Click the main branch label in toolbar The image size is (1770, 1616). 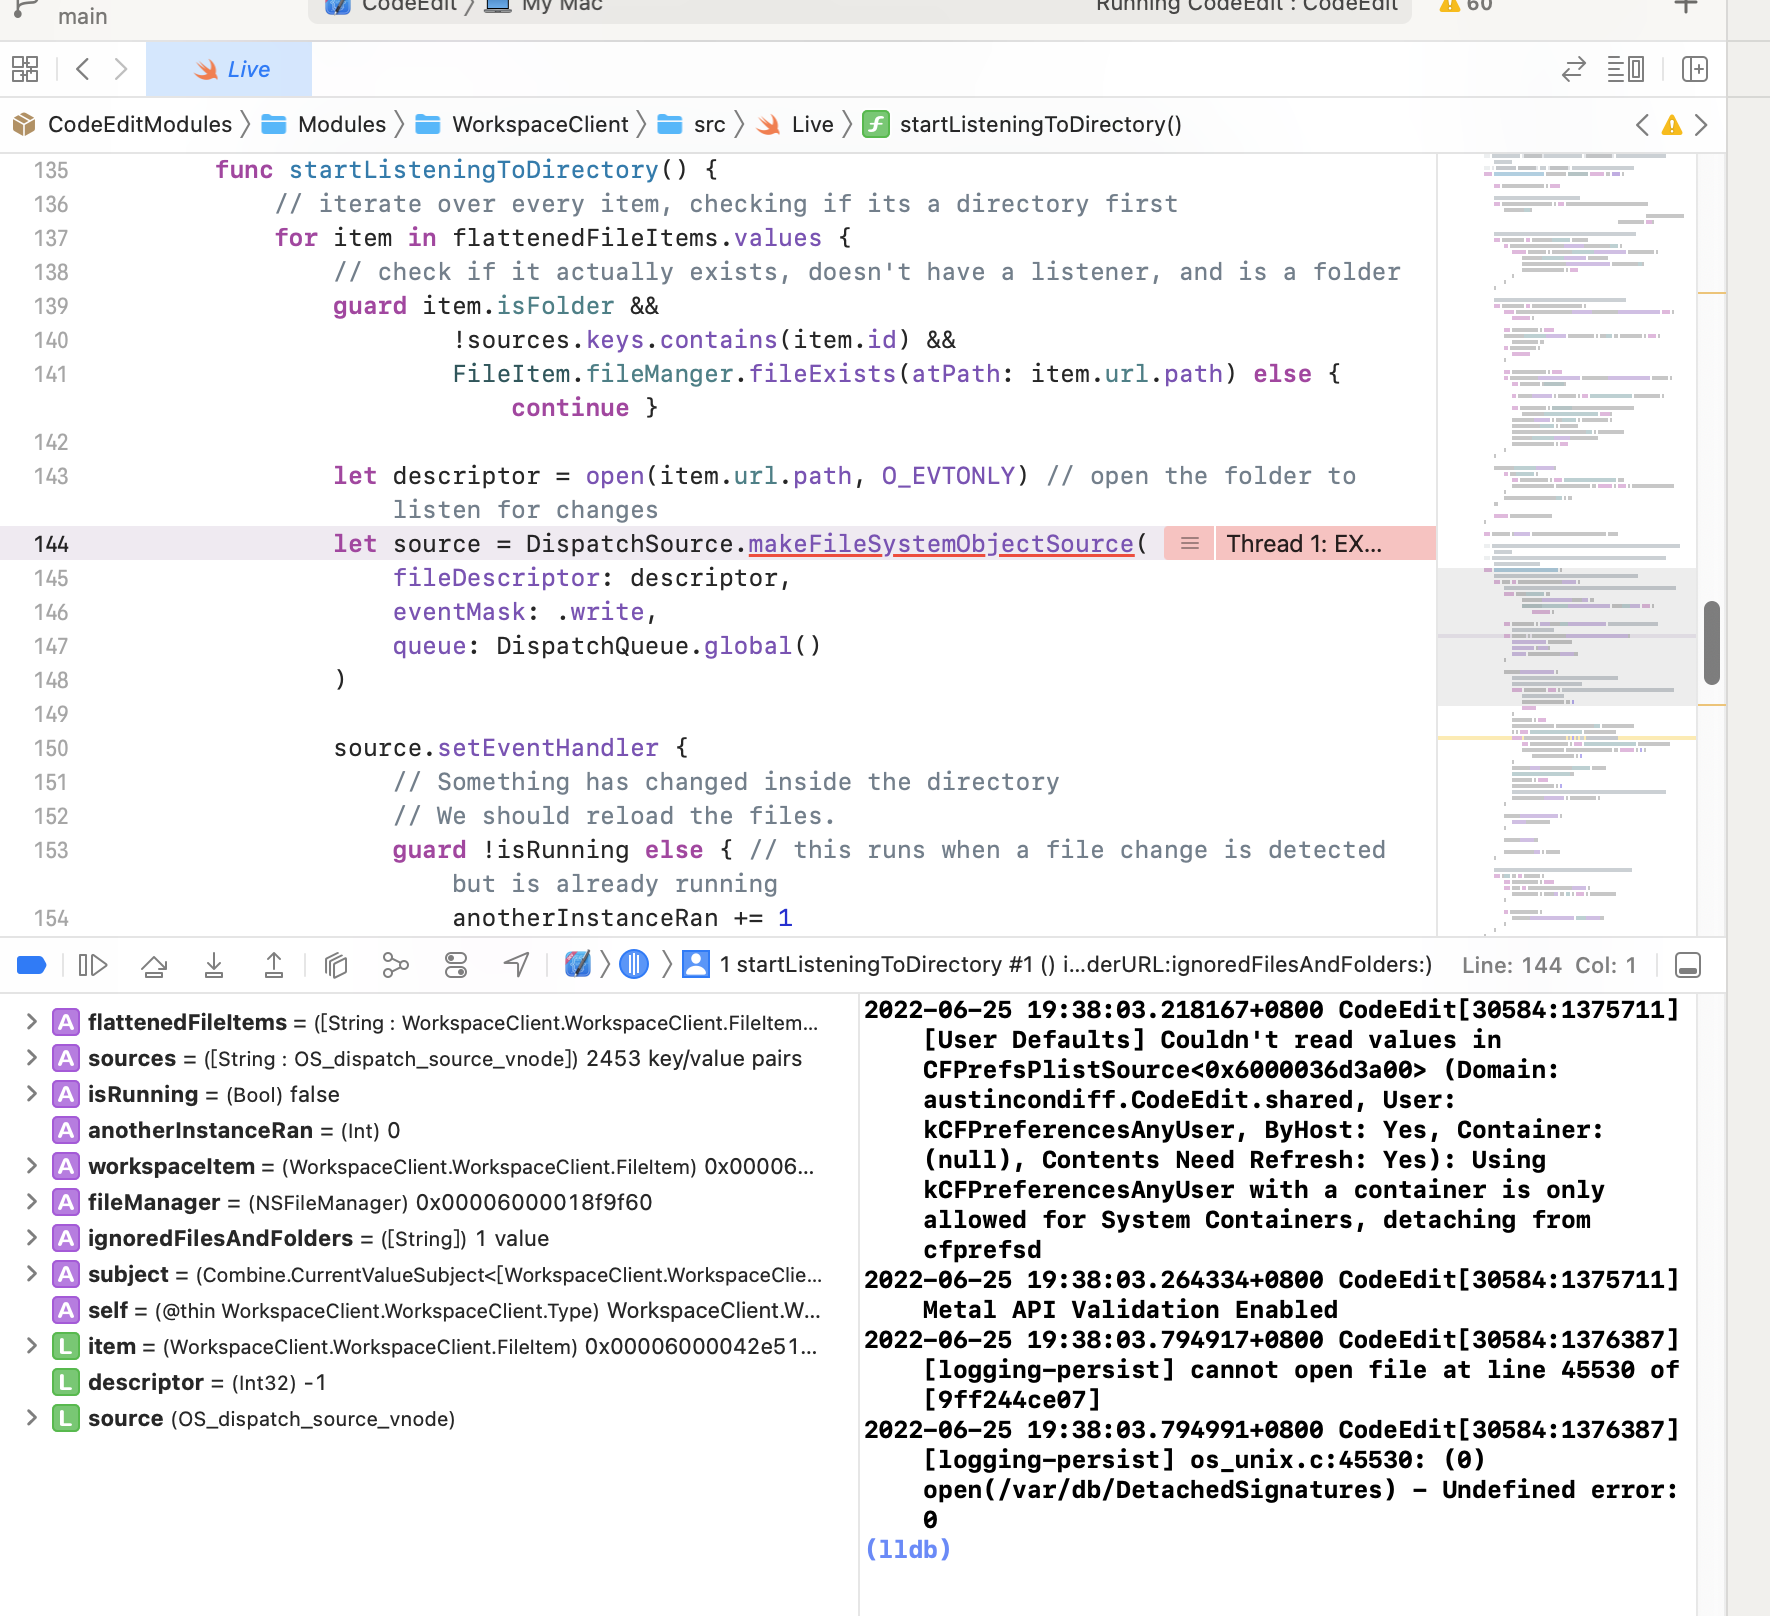[x=83, y=15]
